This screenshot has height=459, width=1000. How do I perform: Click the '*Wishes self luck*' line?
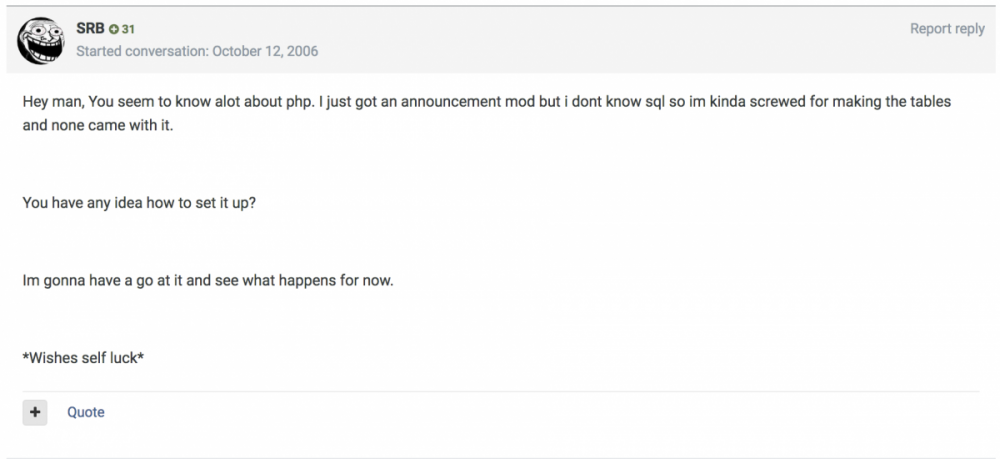pyautogui.click(x=84, y=356)
